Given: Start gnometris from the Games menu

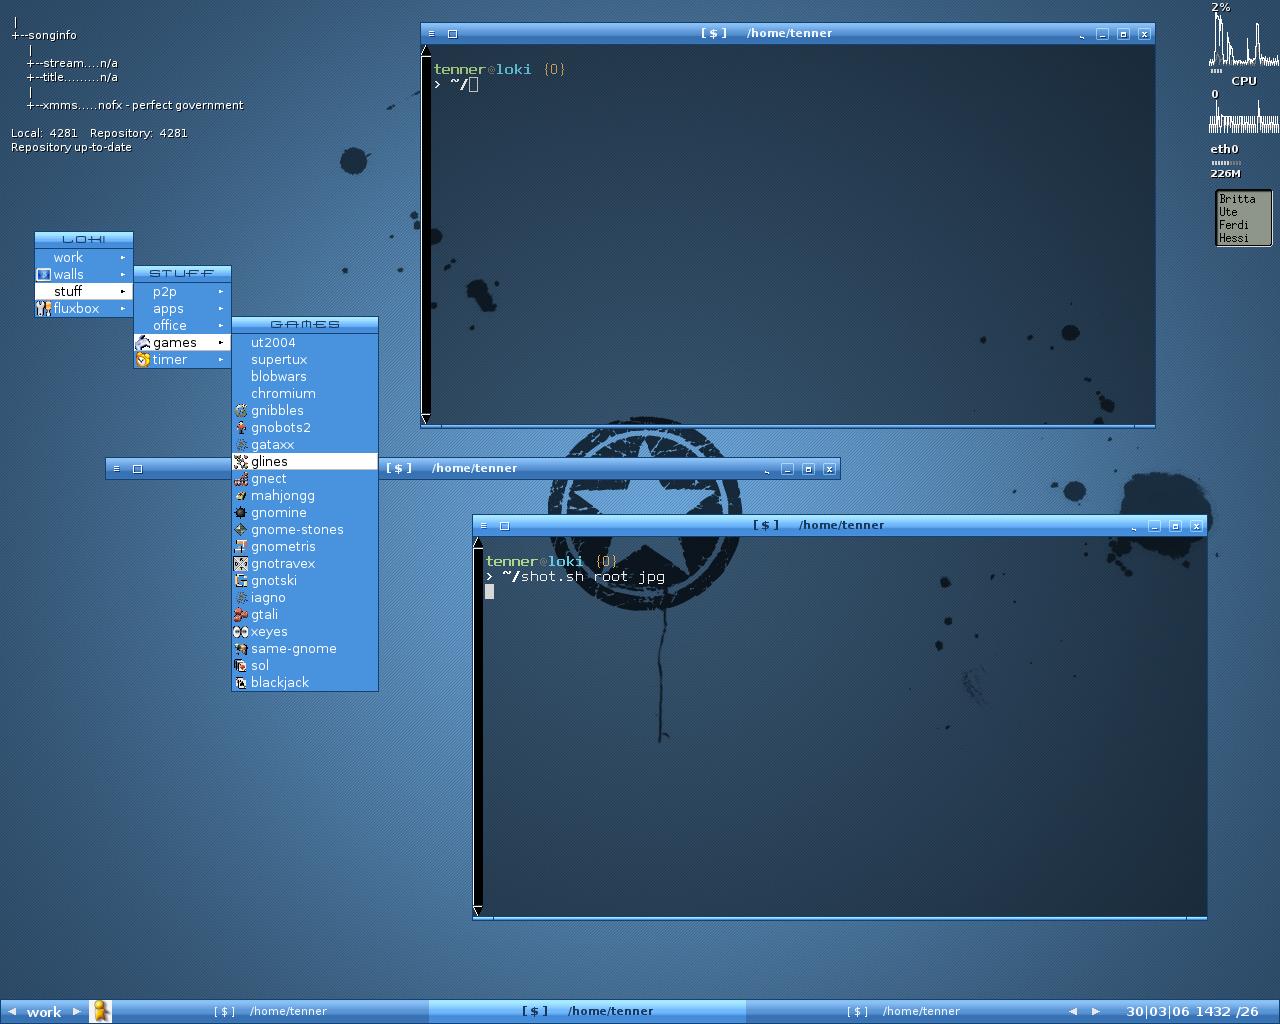Looking at the screenshot, I should coord(305,546).
